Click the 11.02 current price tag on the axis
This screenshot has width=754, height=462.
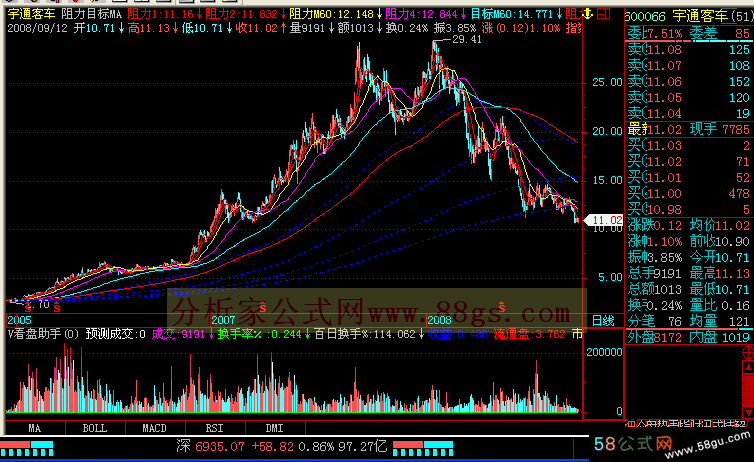(x=604, y=220)
